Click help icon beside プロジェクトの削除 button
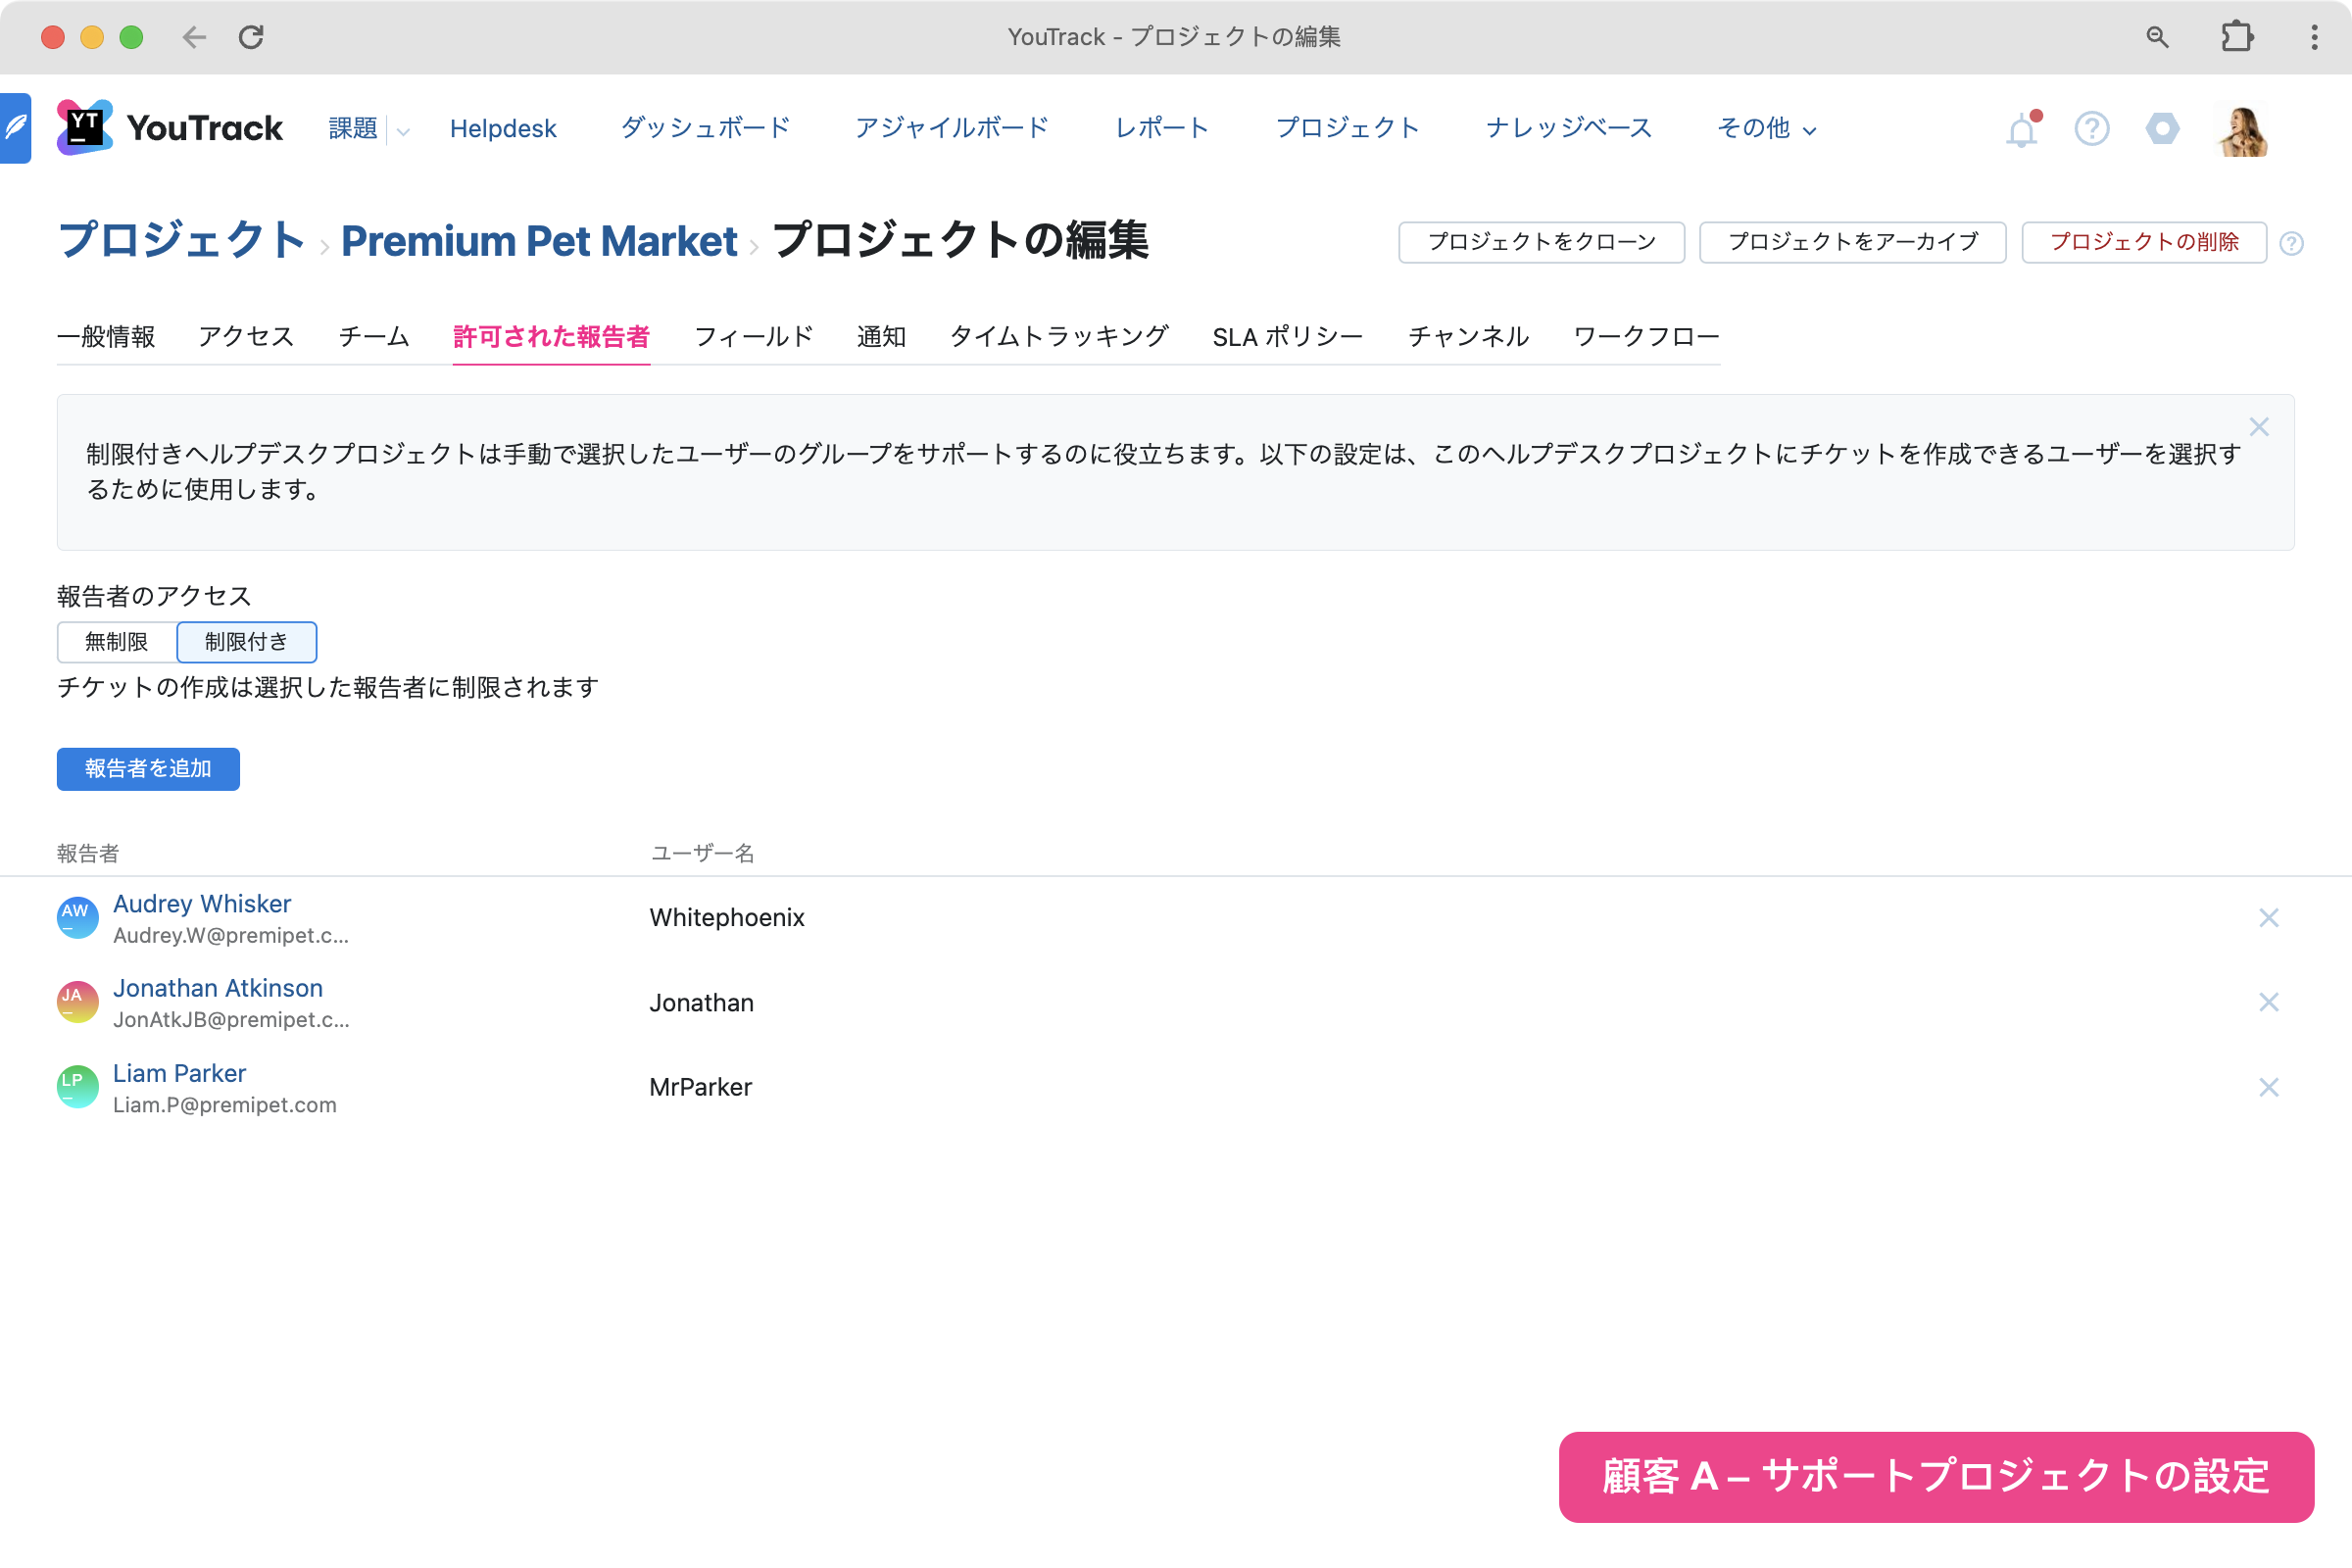 coord(2291,243)
